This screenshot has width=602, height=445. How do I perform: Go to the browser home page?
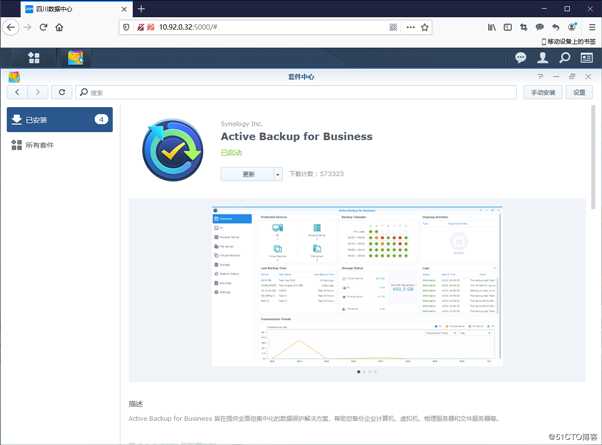coord(59,27)
